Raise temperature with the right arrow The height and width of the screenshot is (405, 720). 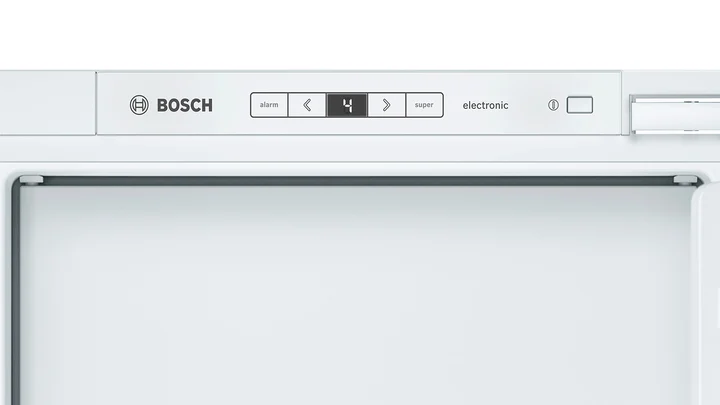[387, 105]
